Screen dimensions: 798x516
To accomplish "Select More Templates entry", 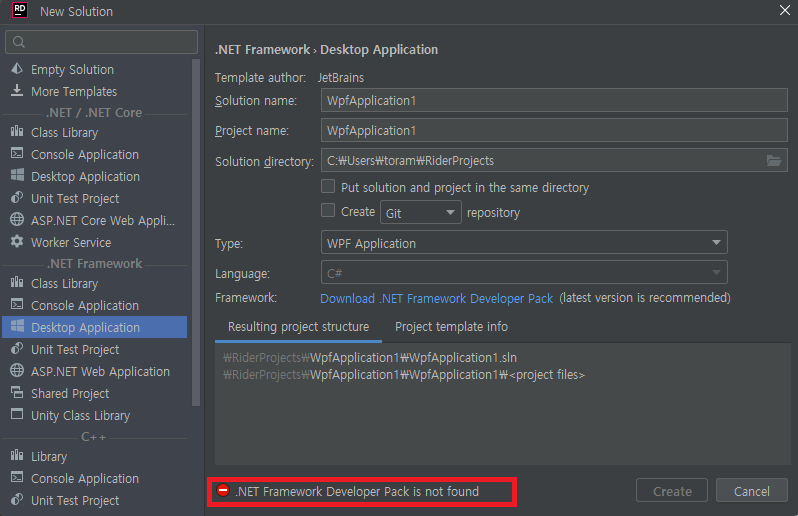I will click(x=95, y=91).
